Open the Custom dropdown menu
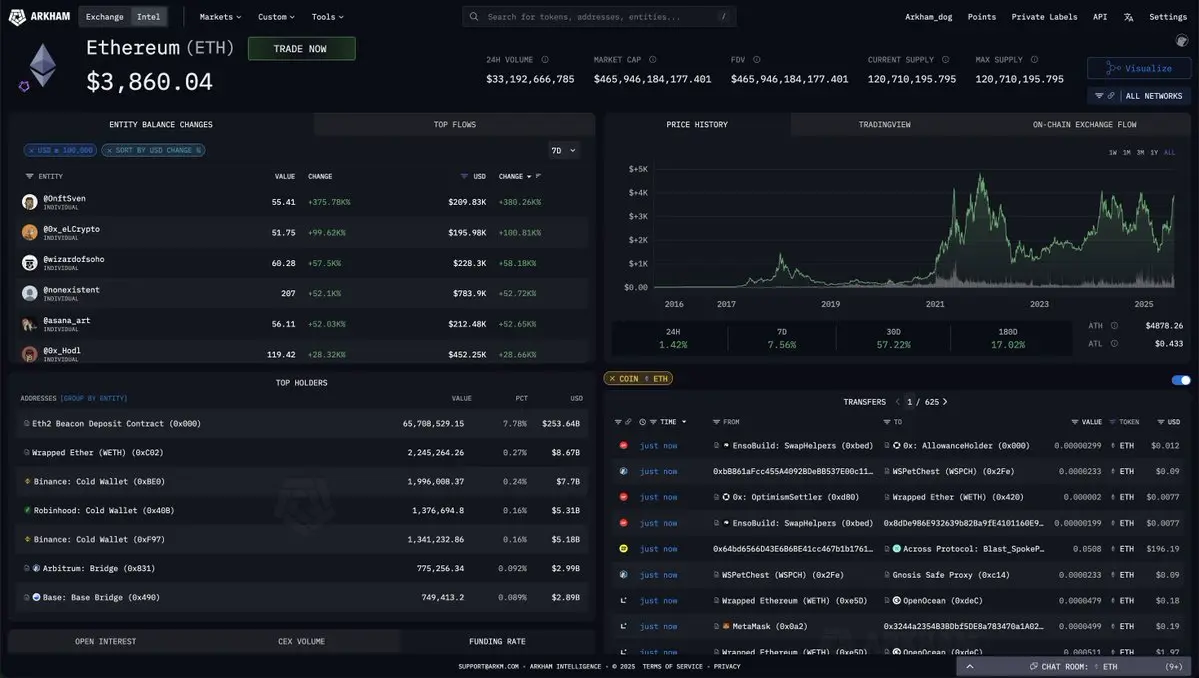 click(276, 17)
